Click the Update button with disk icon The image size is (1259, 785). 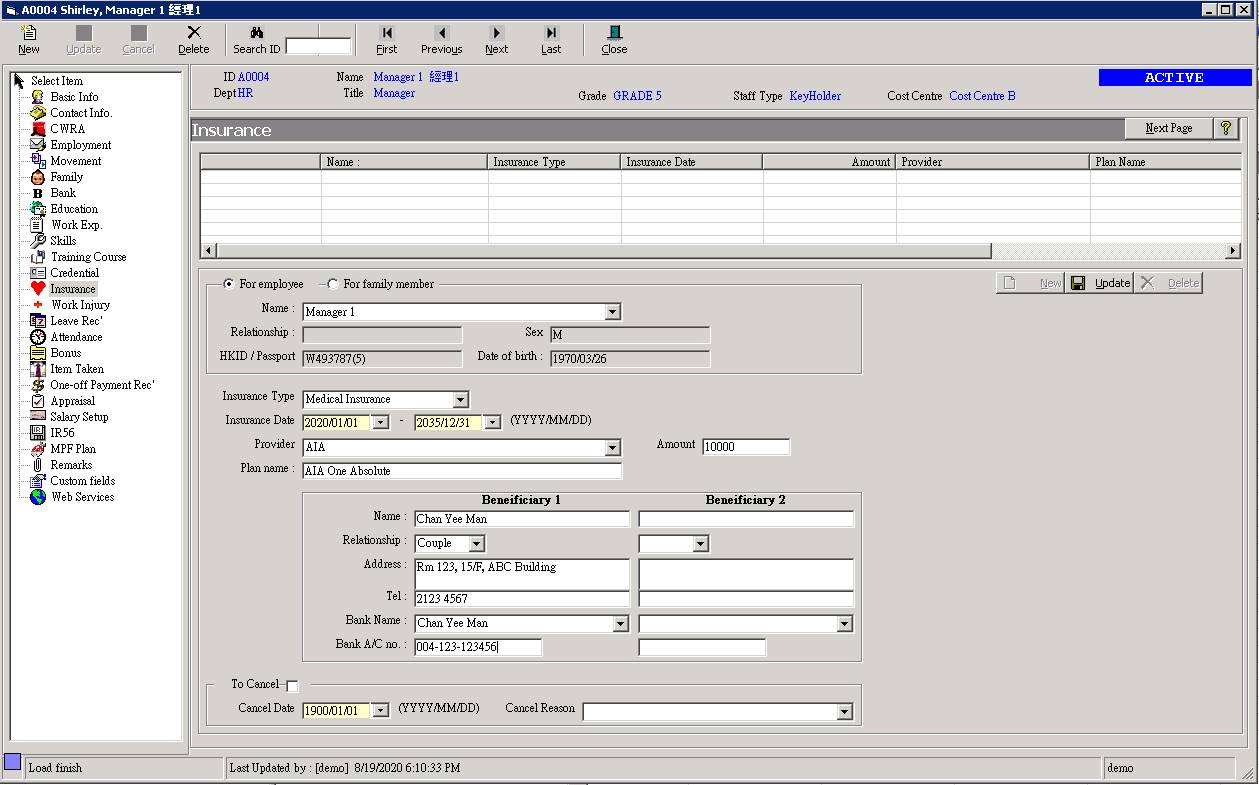coord(1100,283)
